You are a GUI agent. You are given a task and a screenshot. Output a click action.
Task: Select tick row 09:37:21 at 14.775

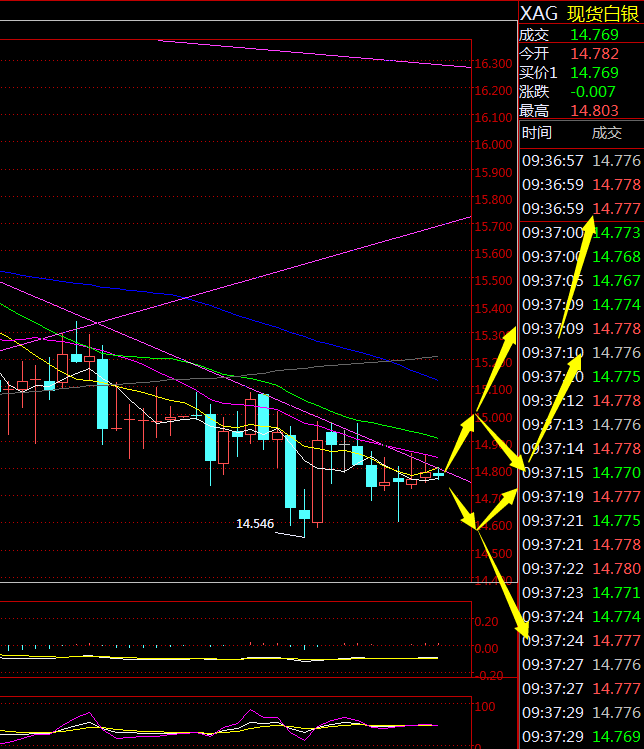pos(581,521)
